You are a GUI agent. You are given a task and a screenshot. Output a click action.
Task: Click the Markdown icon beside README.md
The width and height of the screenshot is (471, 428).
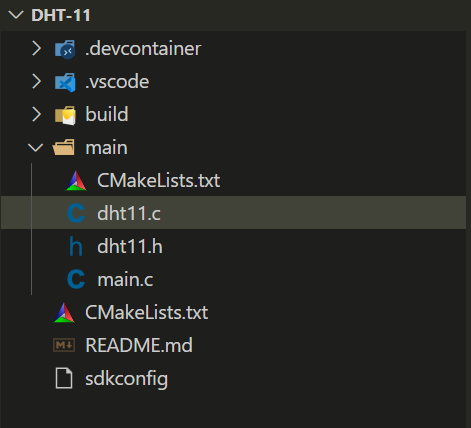click(64, 345)
